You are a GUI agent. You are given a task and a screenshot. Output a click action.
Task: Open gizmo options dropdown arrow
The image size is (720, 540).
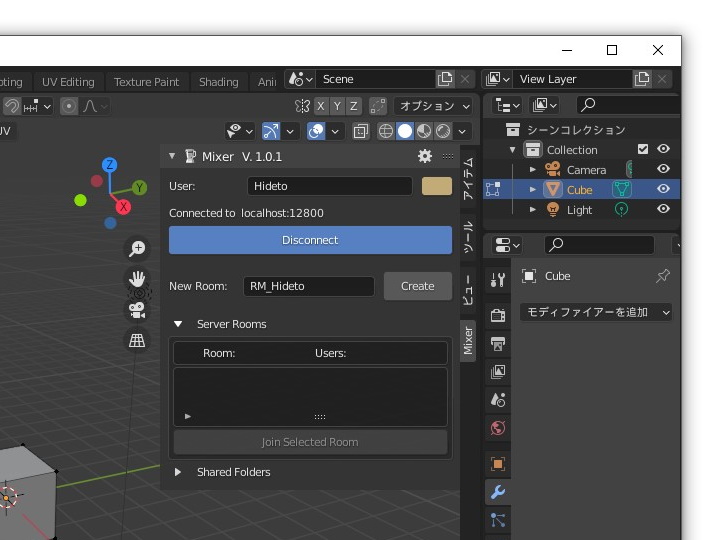pyautogui.click(x=290, y=132)
